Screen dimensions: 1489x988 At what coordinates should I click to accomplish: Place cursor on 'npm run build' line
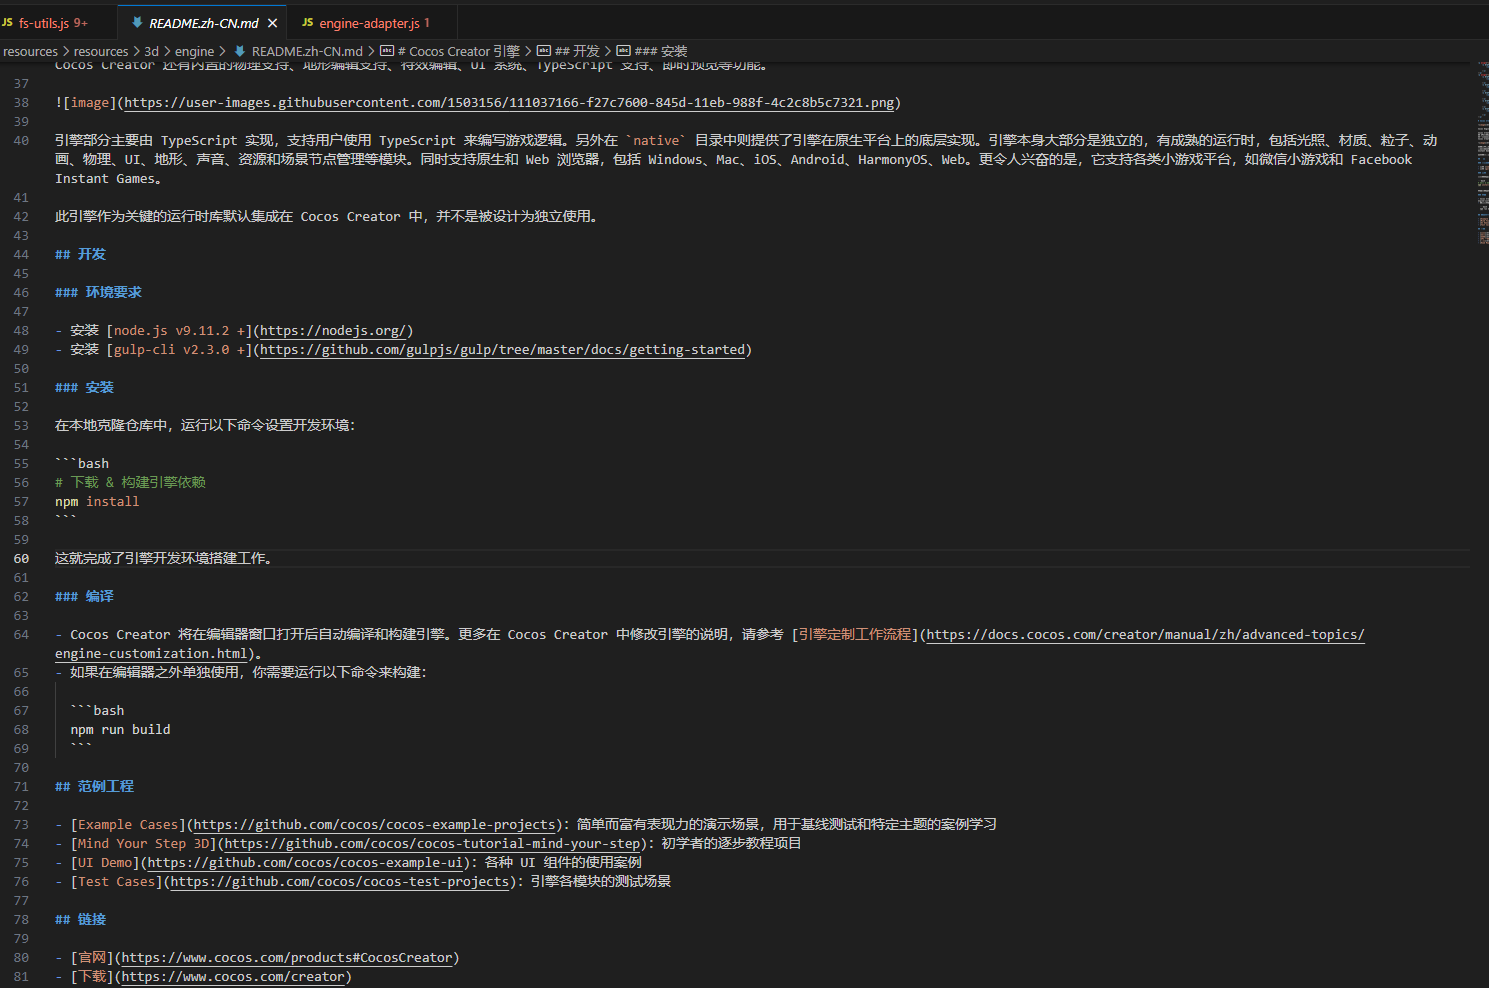click(120, 730)
